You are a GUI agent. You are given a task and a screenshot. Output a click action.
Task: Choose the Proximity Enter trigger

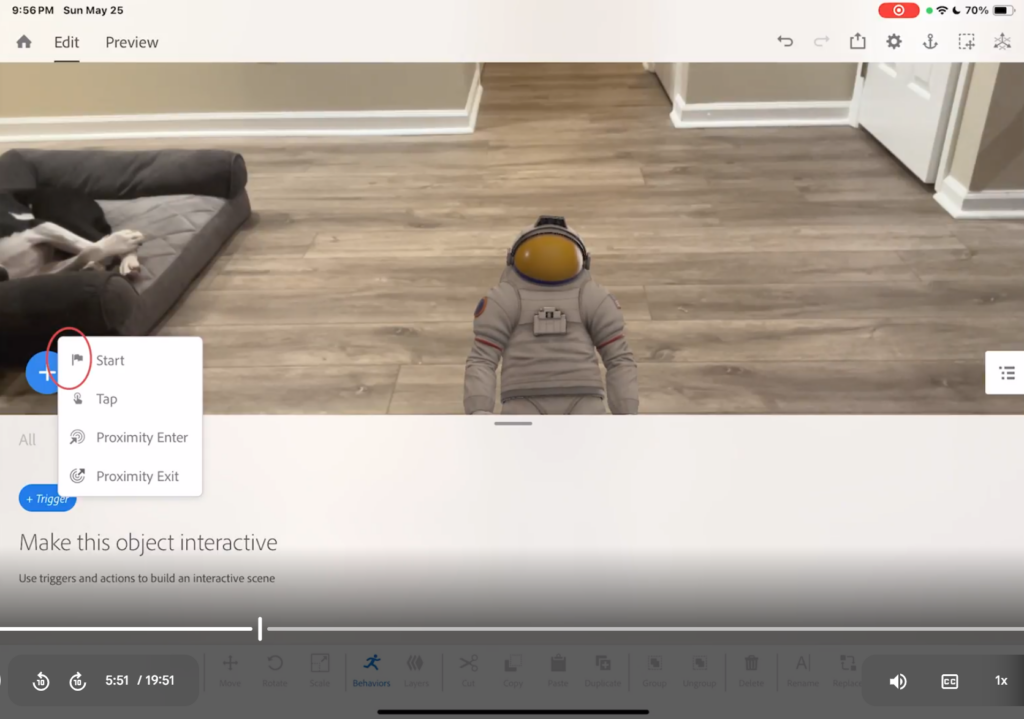pos(130,437)
